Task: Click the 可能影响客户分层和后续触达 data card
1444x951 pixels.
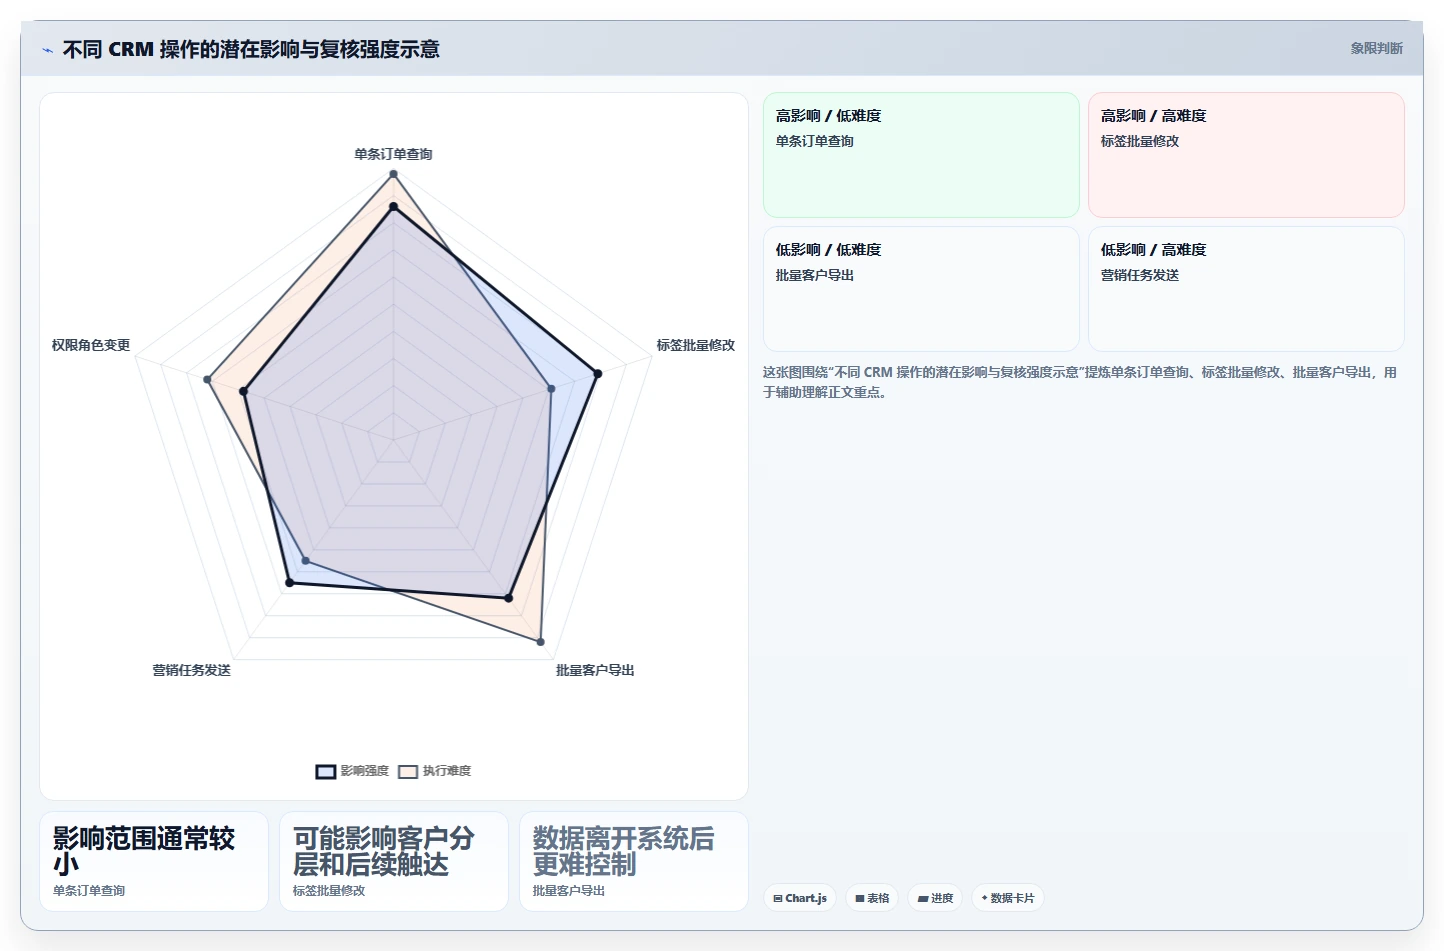Action: (394, 861)
